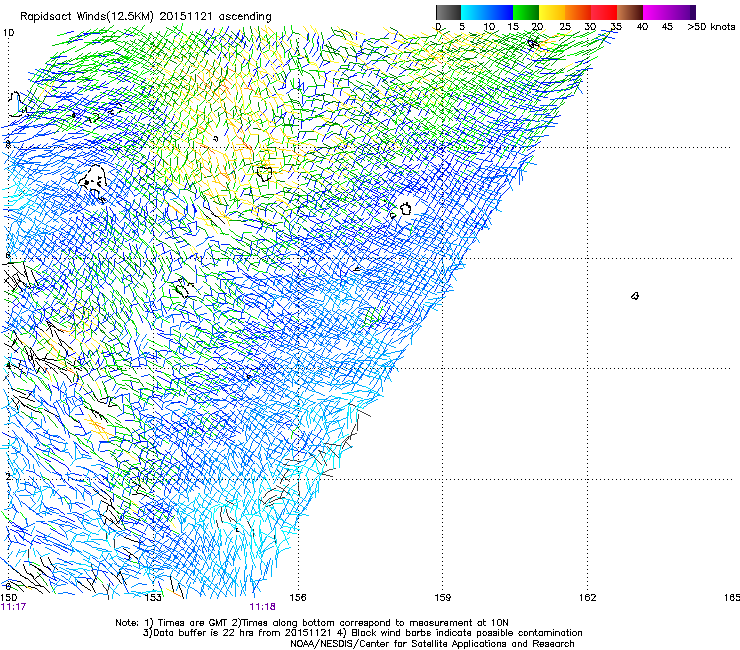
Task: Click the Rapidscat Winds chart title
Action: [146, 17]
